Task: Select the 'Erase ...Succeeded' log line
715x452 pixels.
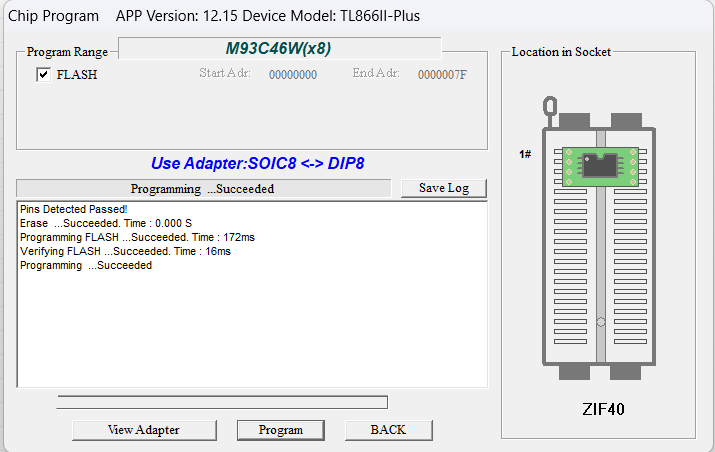Action: pyautogui.click(x=105, y=223)
